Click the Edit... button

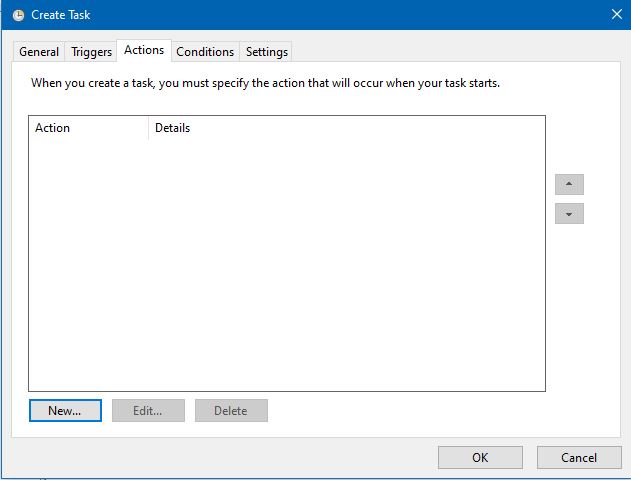click(148, 410)
